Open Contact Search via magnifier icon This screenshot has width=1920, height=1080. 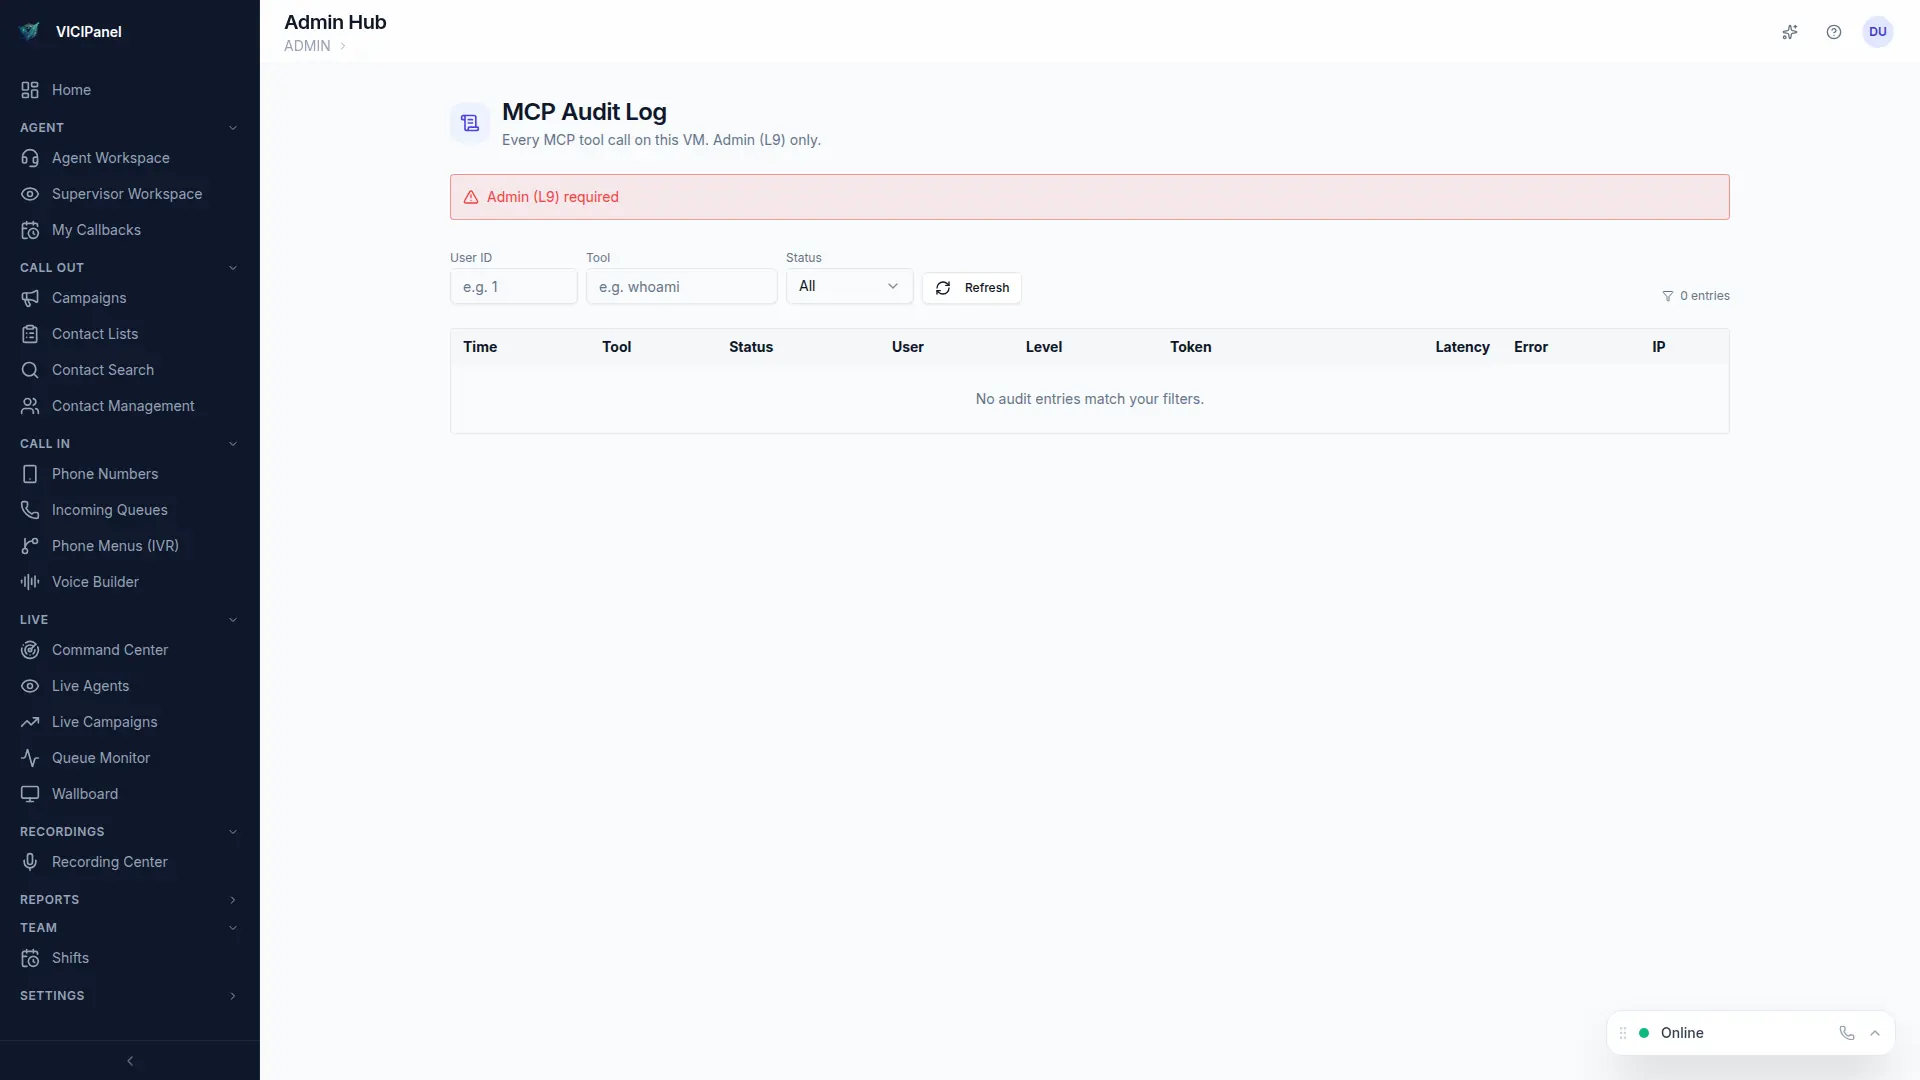(30, 370)
